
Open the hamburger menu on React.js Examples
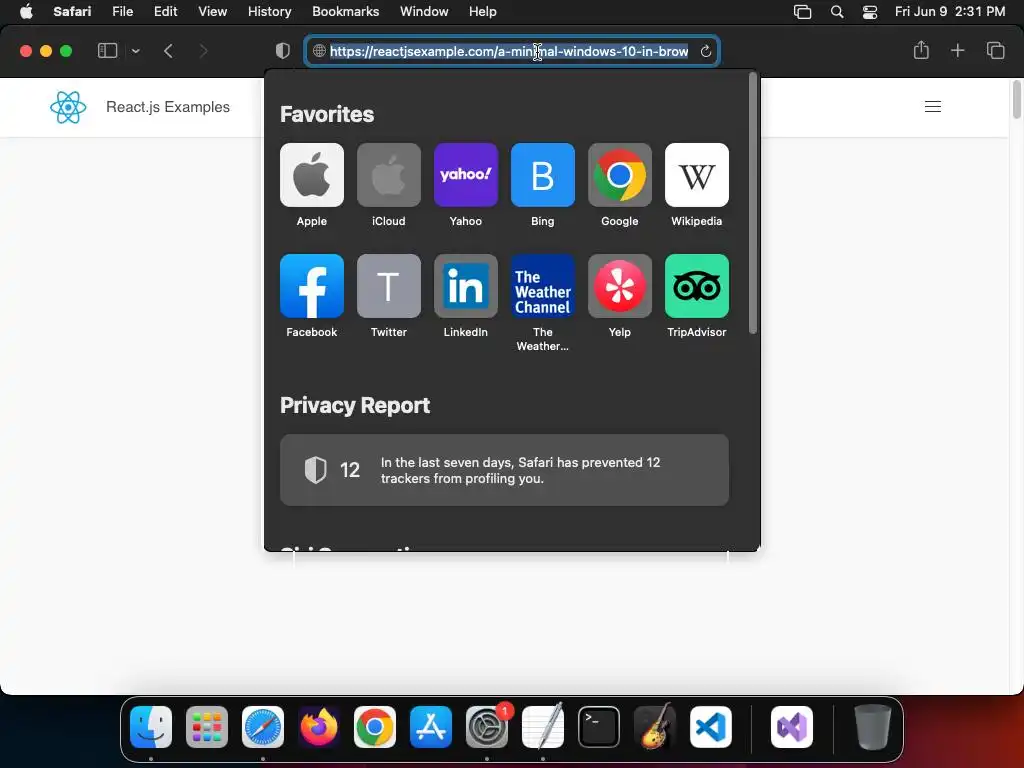click(933, 106)
